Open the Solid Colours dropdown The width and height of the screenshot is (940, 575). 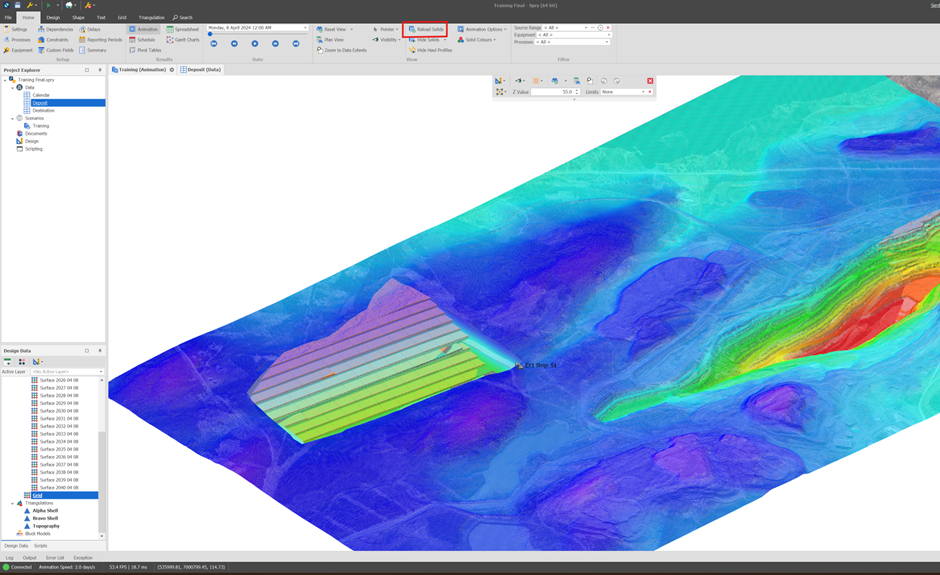477,40
